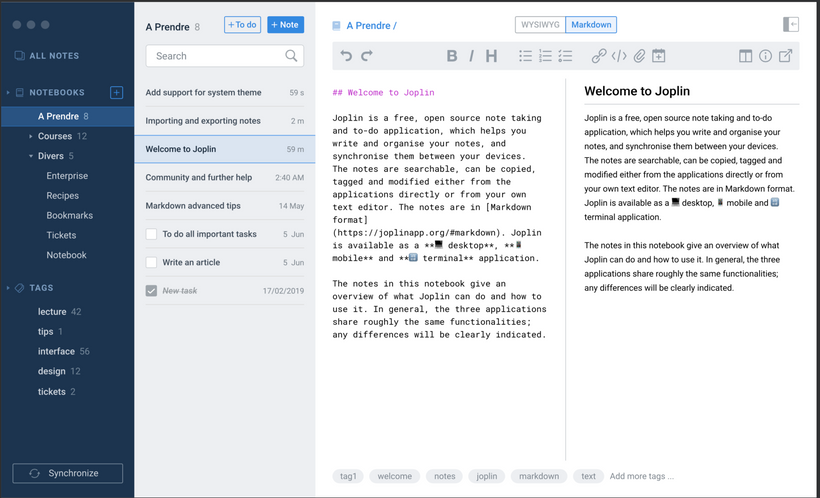Open the Tickets notebook
Screen dimensions: 820x498
tap(61, 235)
